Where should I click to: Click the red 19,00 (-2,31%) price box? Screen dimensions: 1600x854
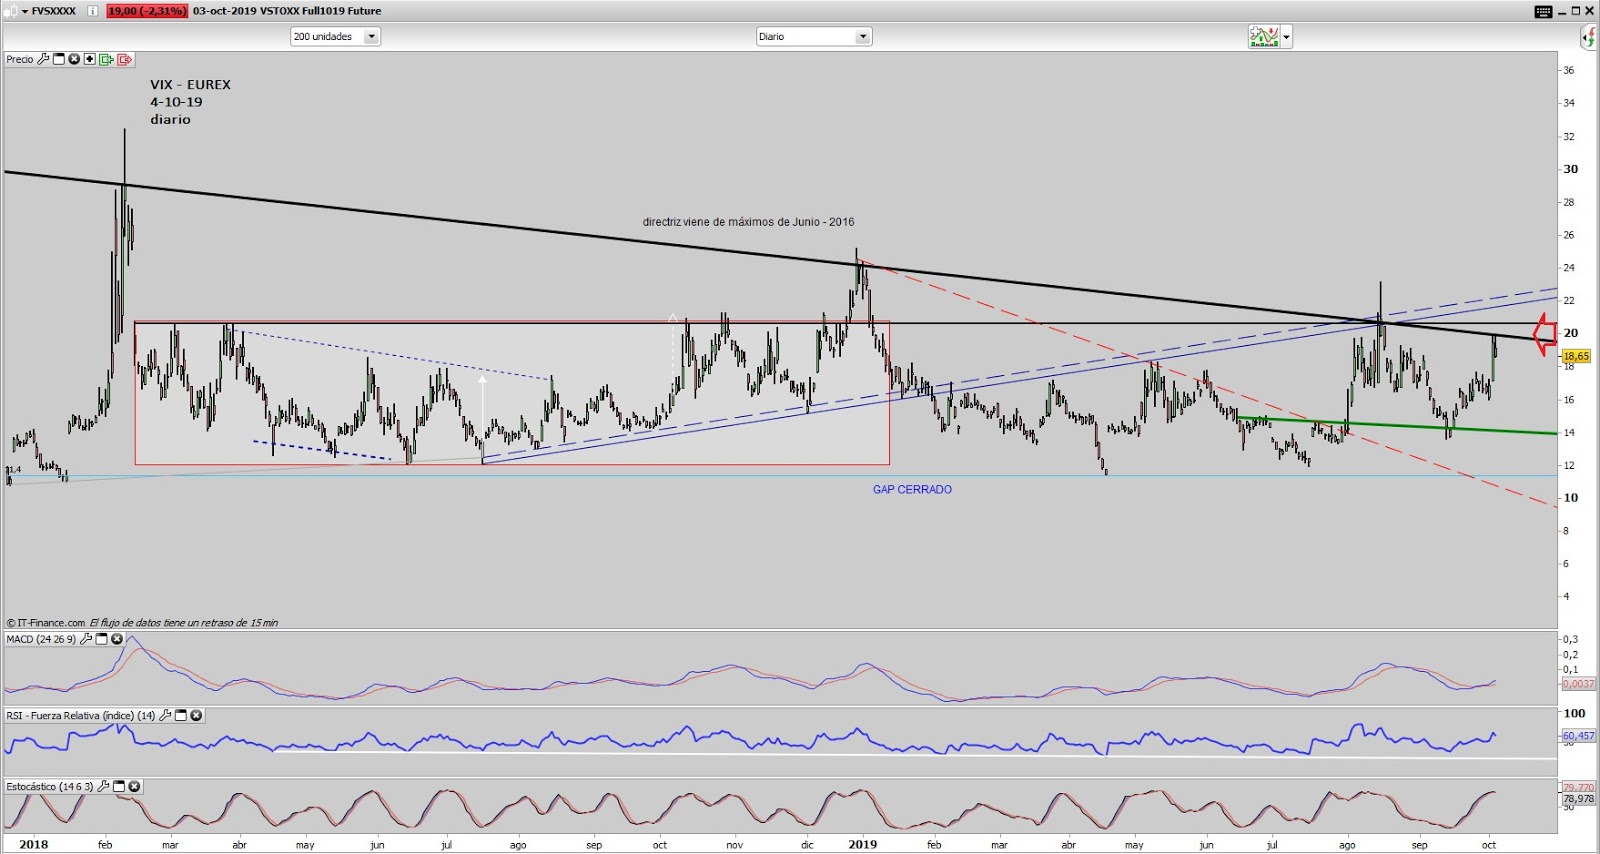click(147, 11)
